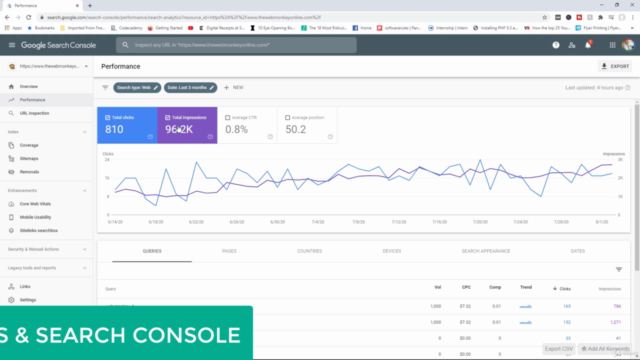Click Add All Keywords button
This screenshot has height=360, width=640.
click(605, 349)
